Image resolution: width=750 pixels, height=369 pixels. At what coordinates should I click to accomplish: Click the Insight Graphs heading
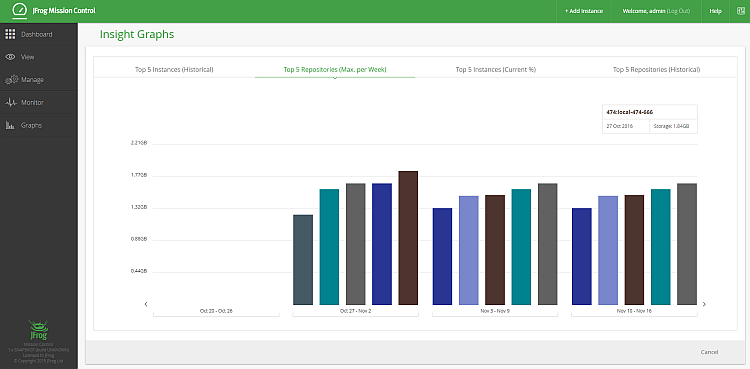point(137,34)
